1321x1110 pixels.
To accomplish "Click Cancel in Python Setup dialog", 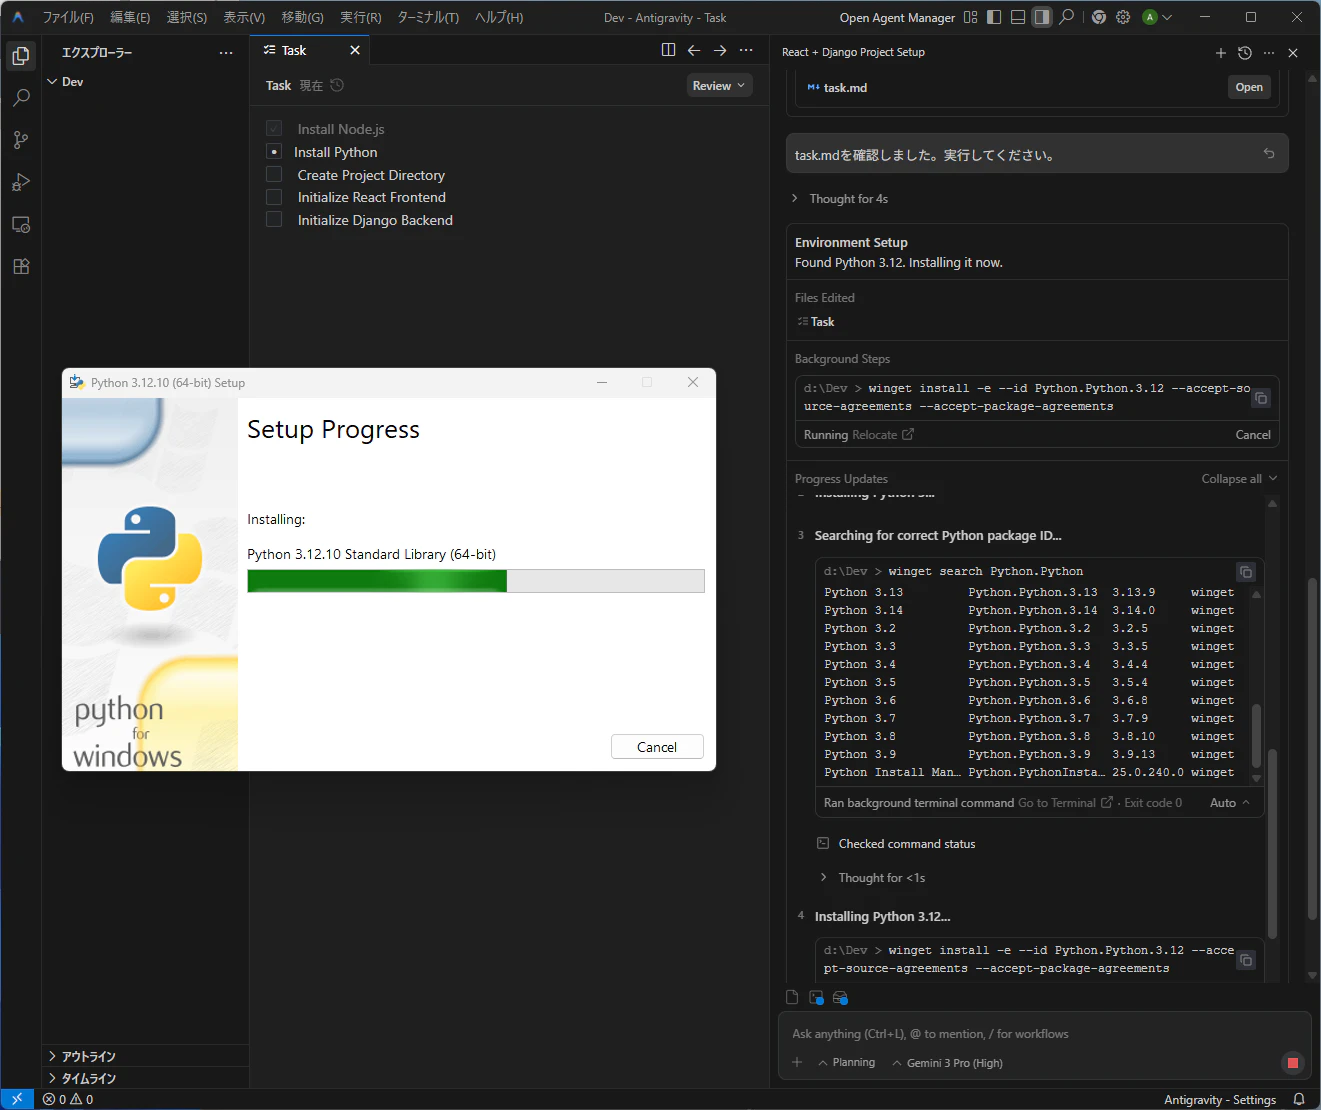I will point(657,747).
